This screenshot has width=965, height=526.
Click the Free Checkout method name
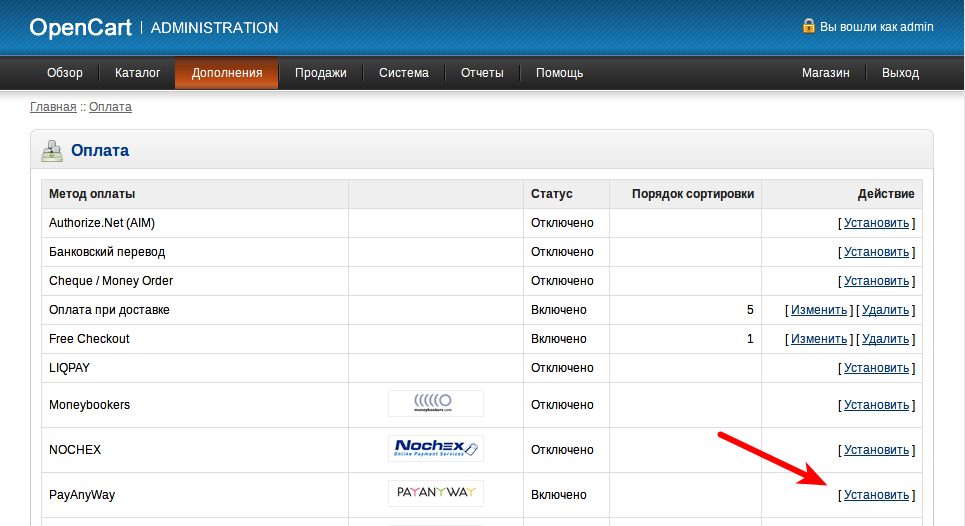(x=89, y=338)
